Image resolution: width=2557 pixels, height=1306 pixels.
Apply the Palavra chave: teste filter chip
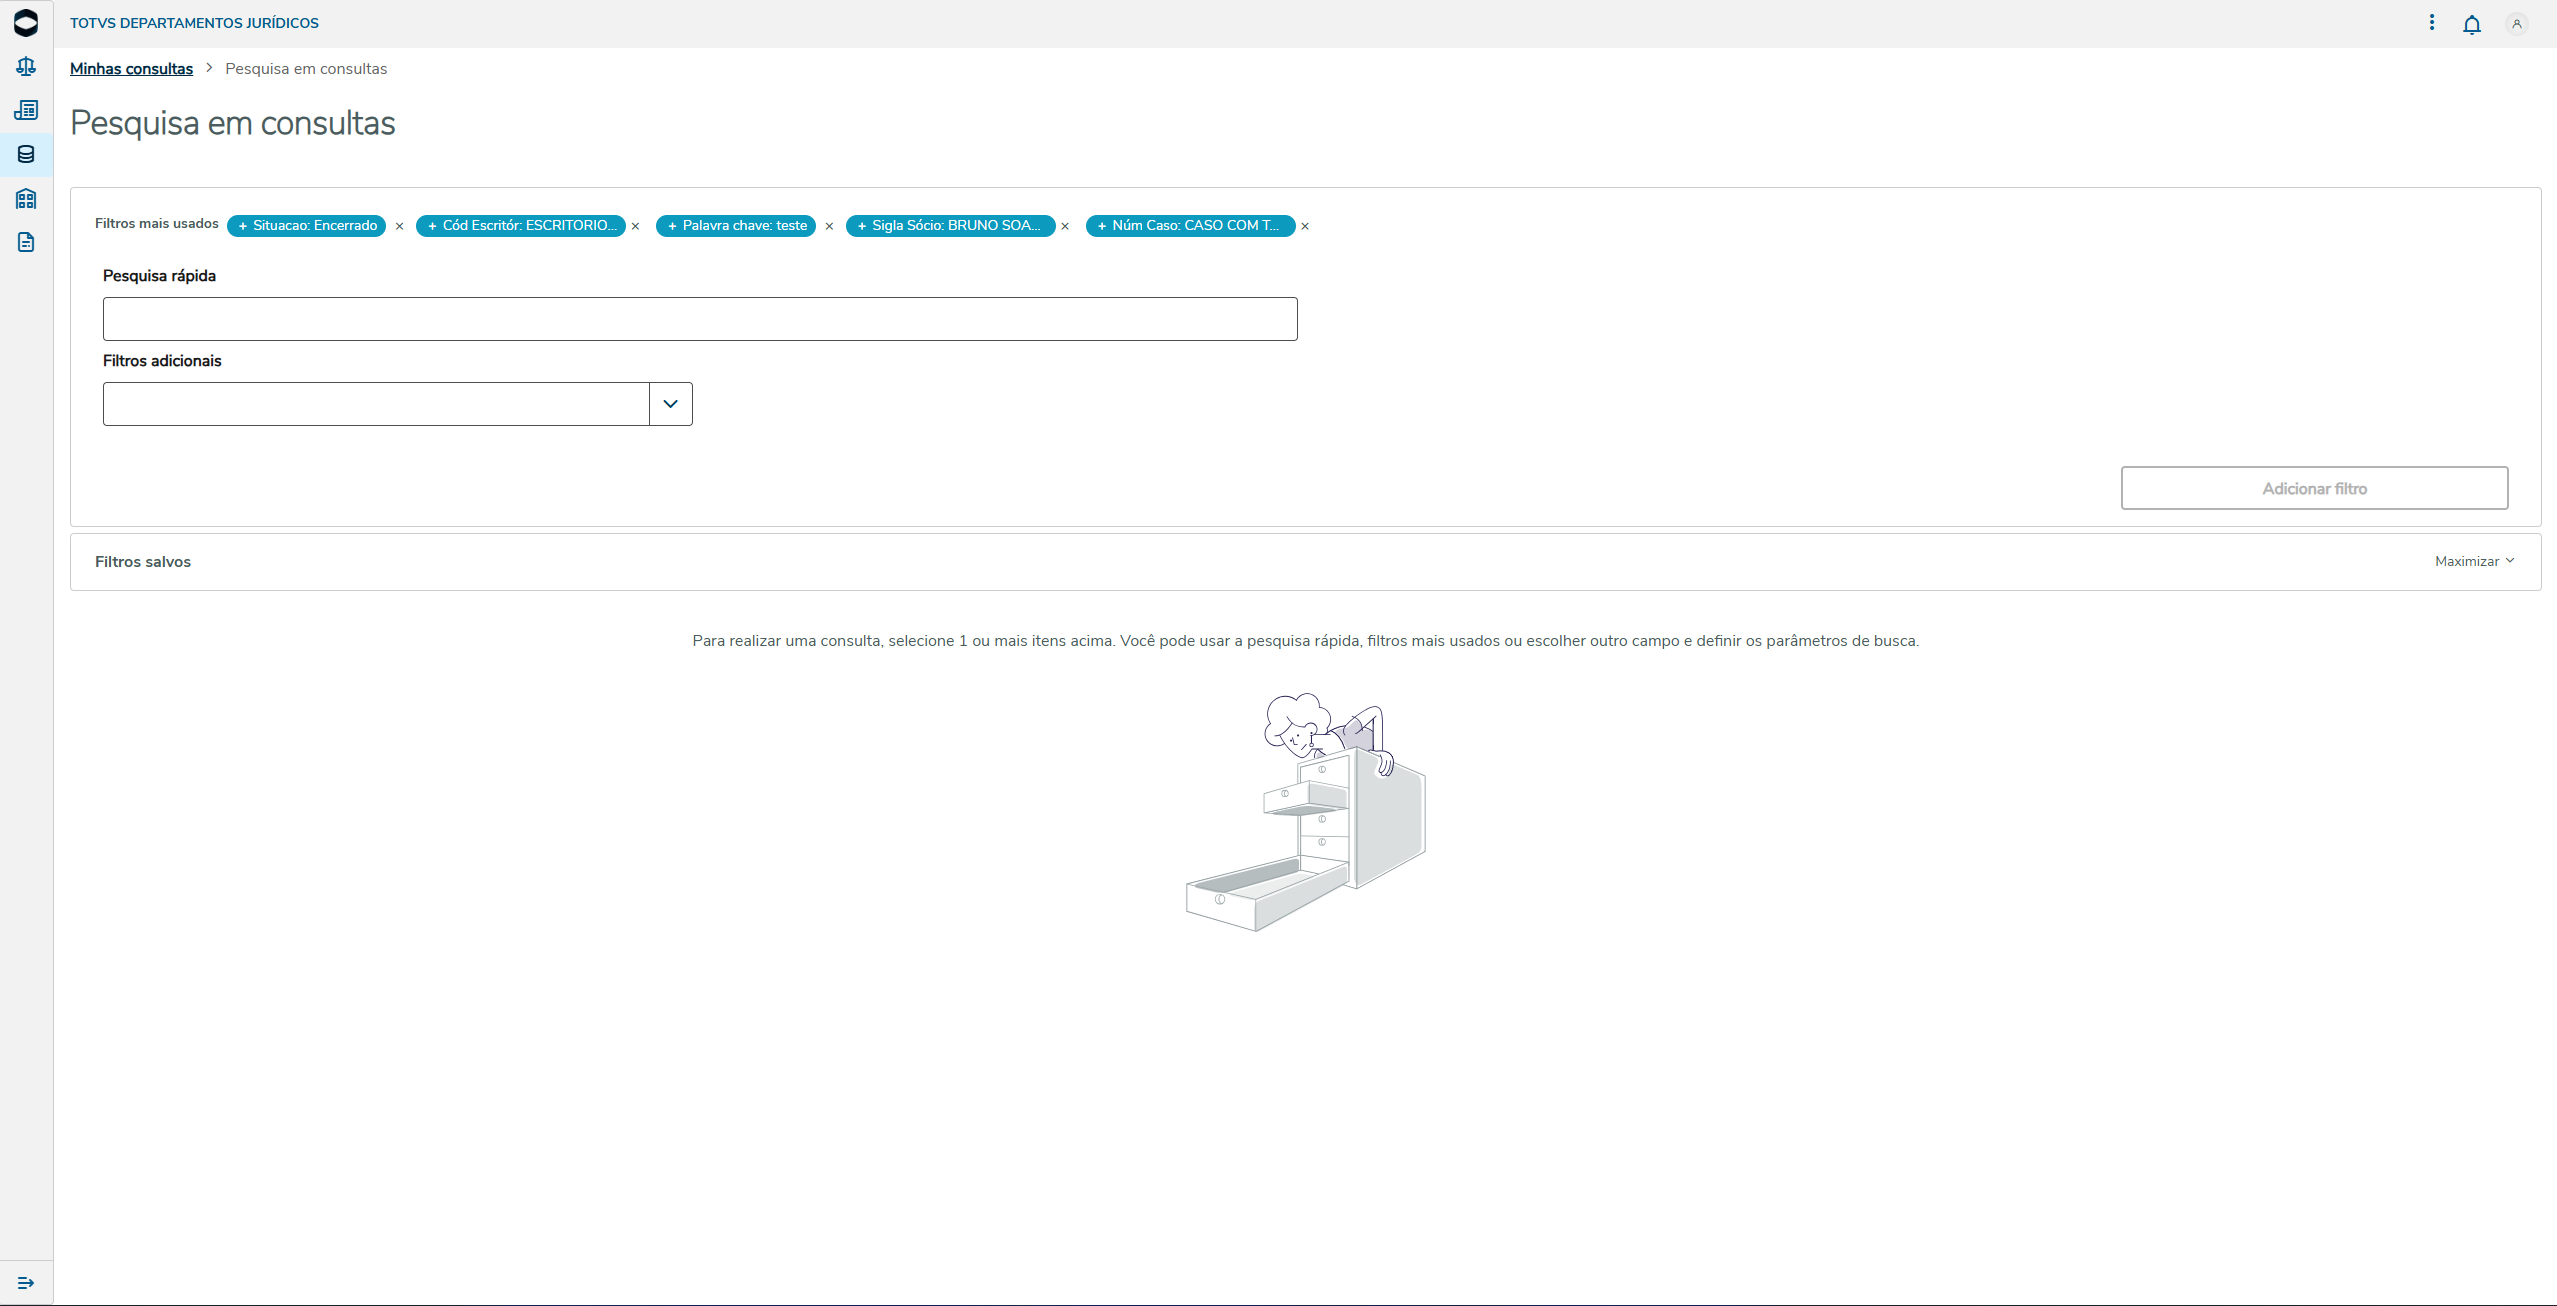pos(736,226)
